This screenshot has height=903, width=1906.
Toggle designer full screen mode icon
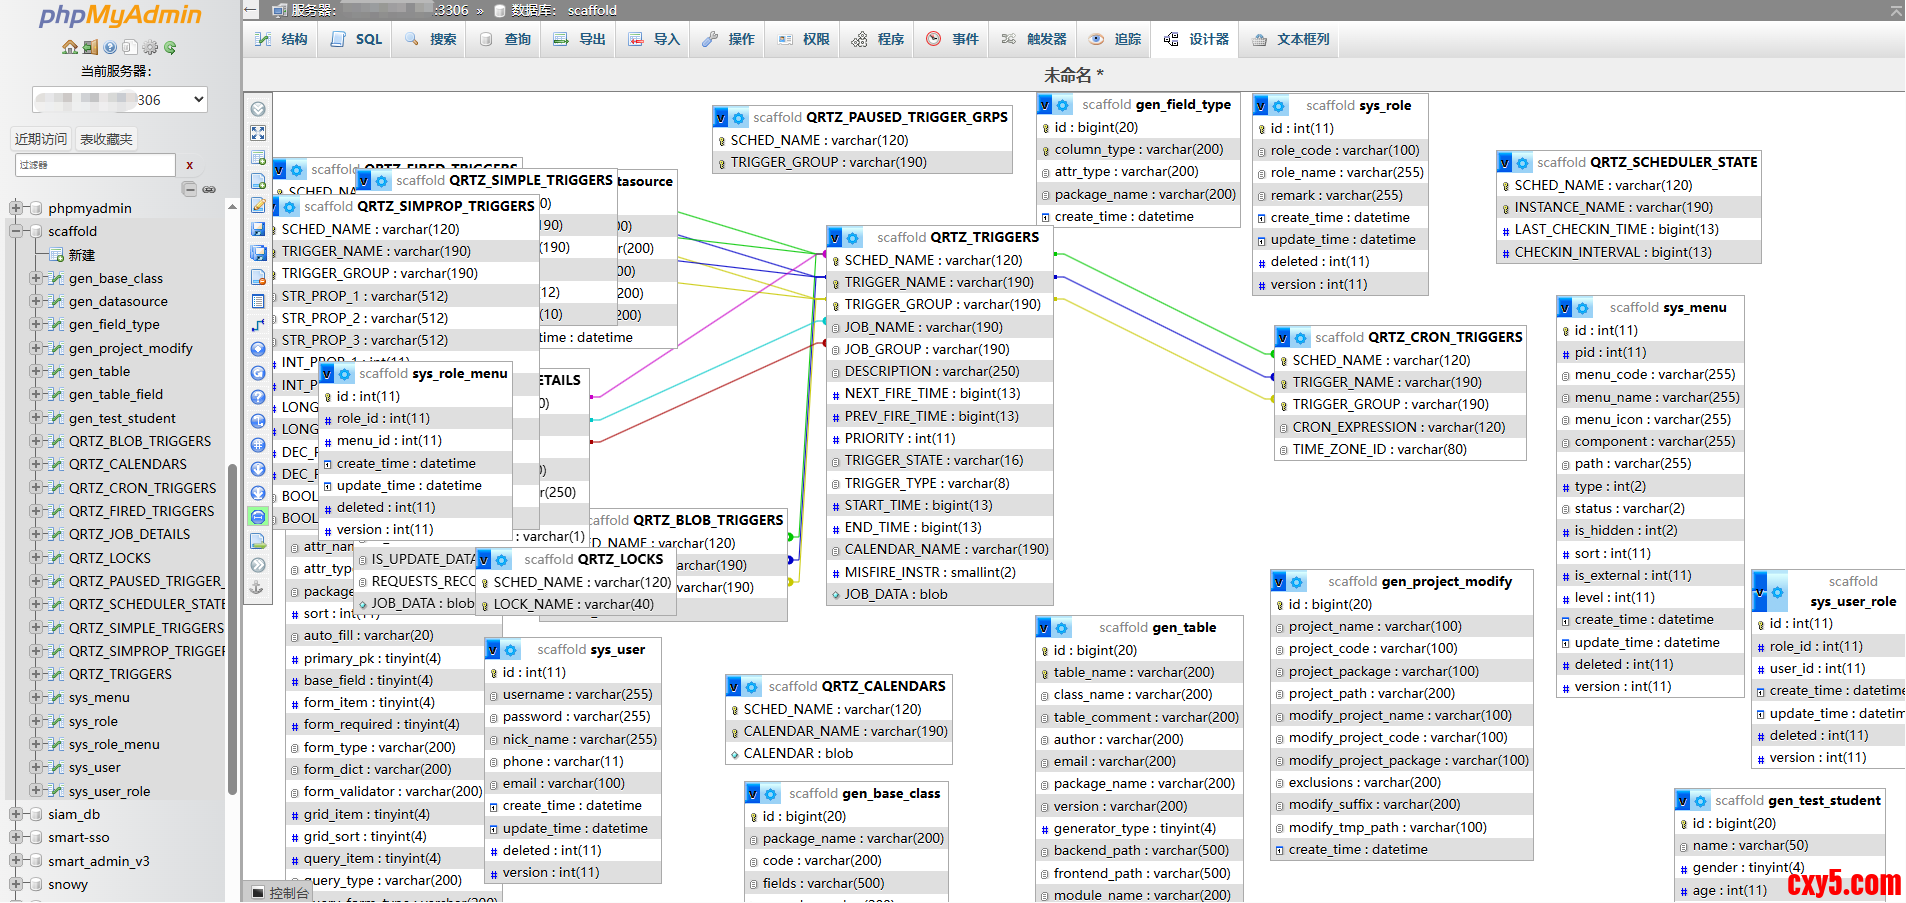(258, 133)
